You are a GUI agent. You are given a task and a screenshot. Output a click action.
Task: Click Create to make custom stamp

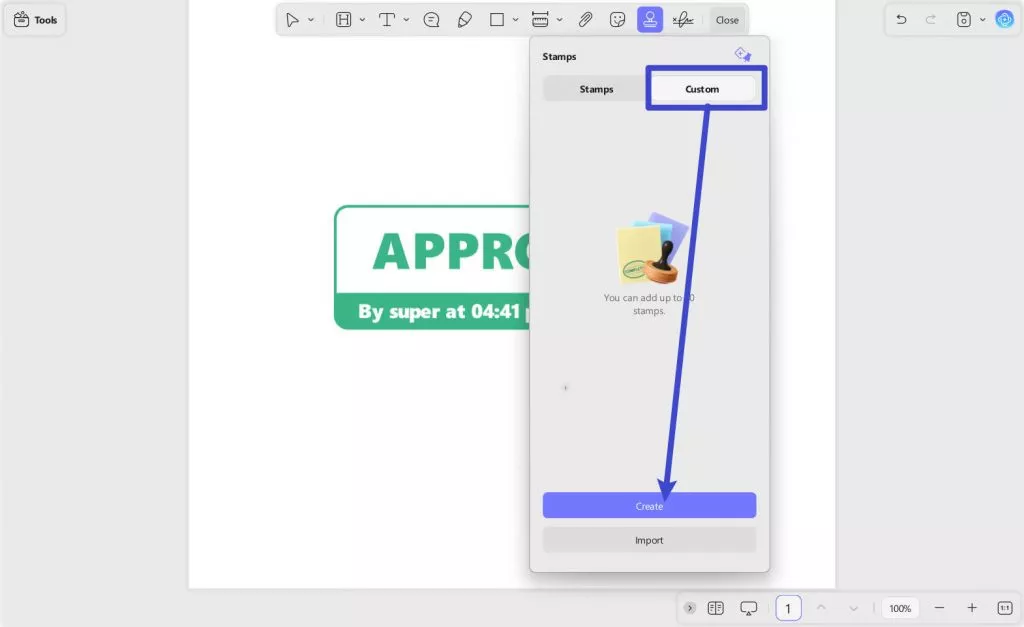(x=649, y=506)
